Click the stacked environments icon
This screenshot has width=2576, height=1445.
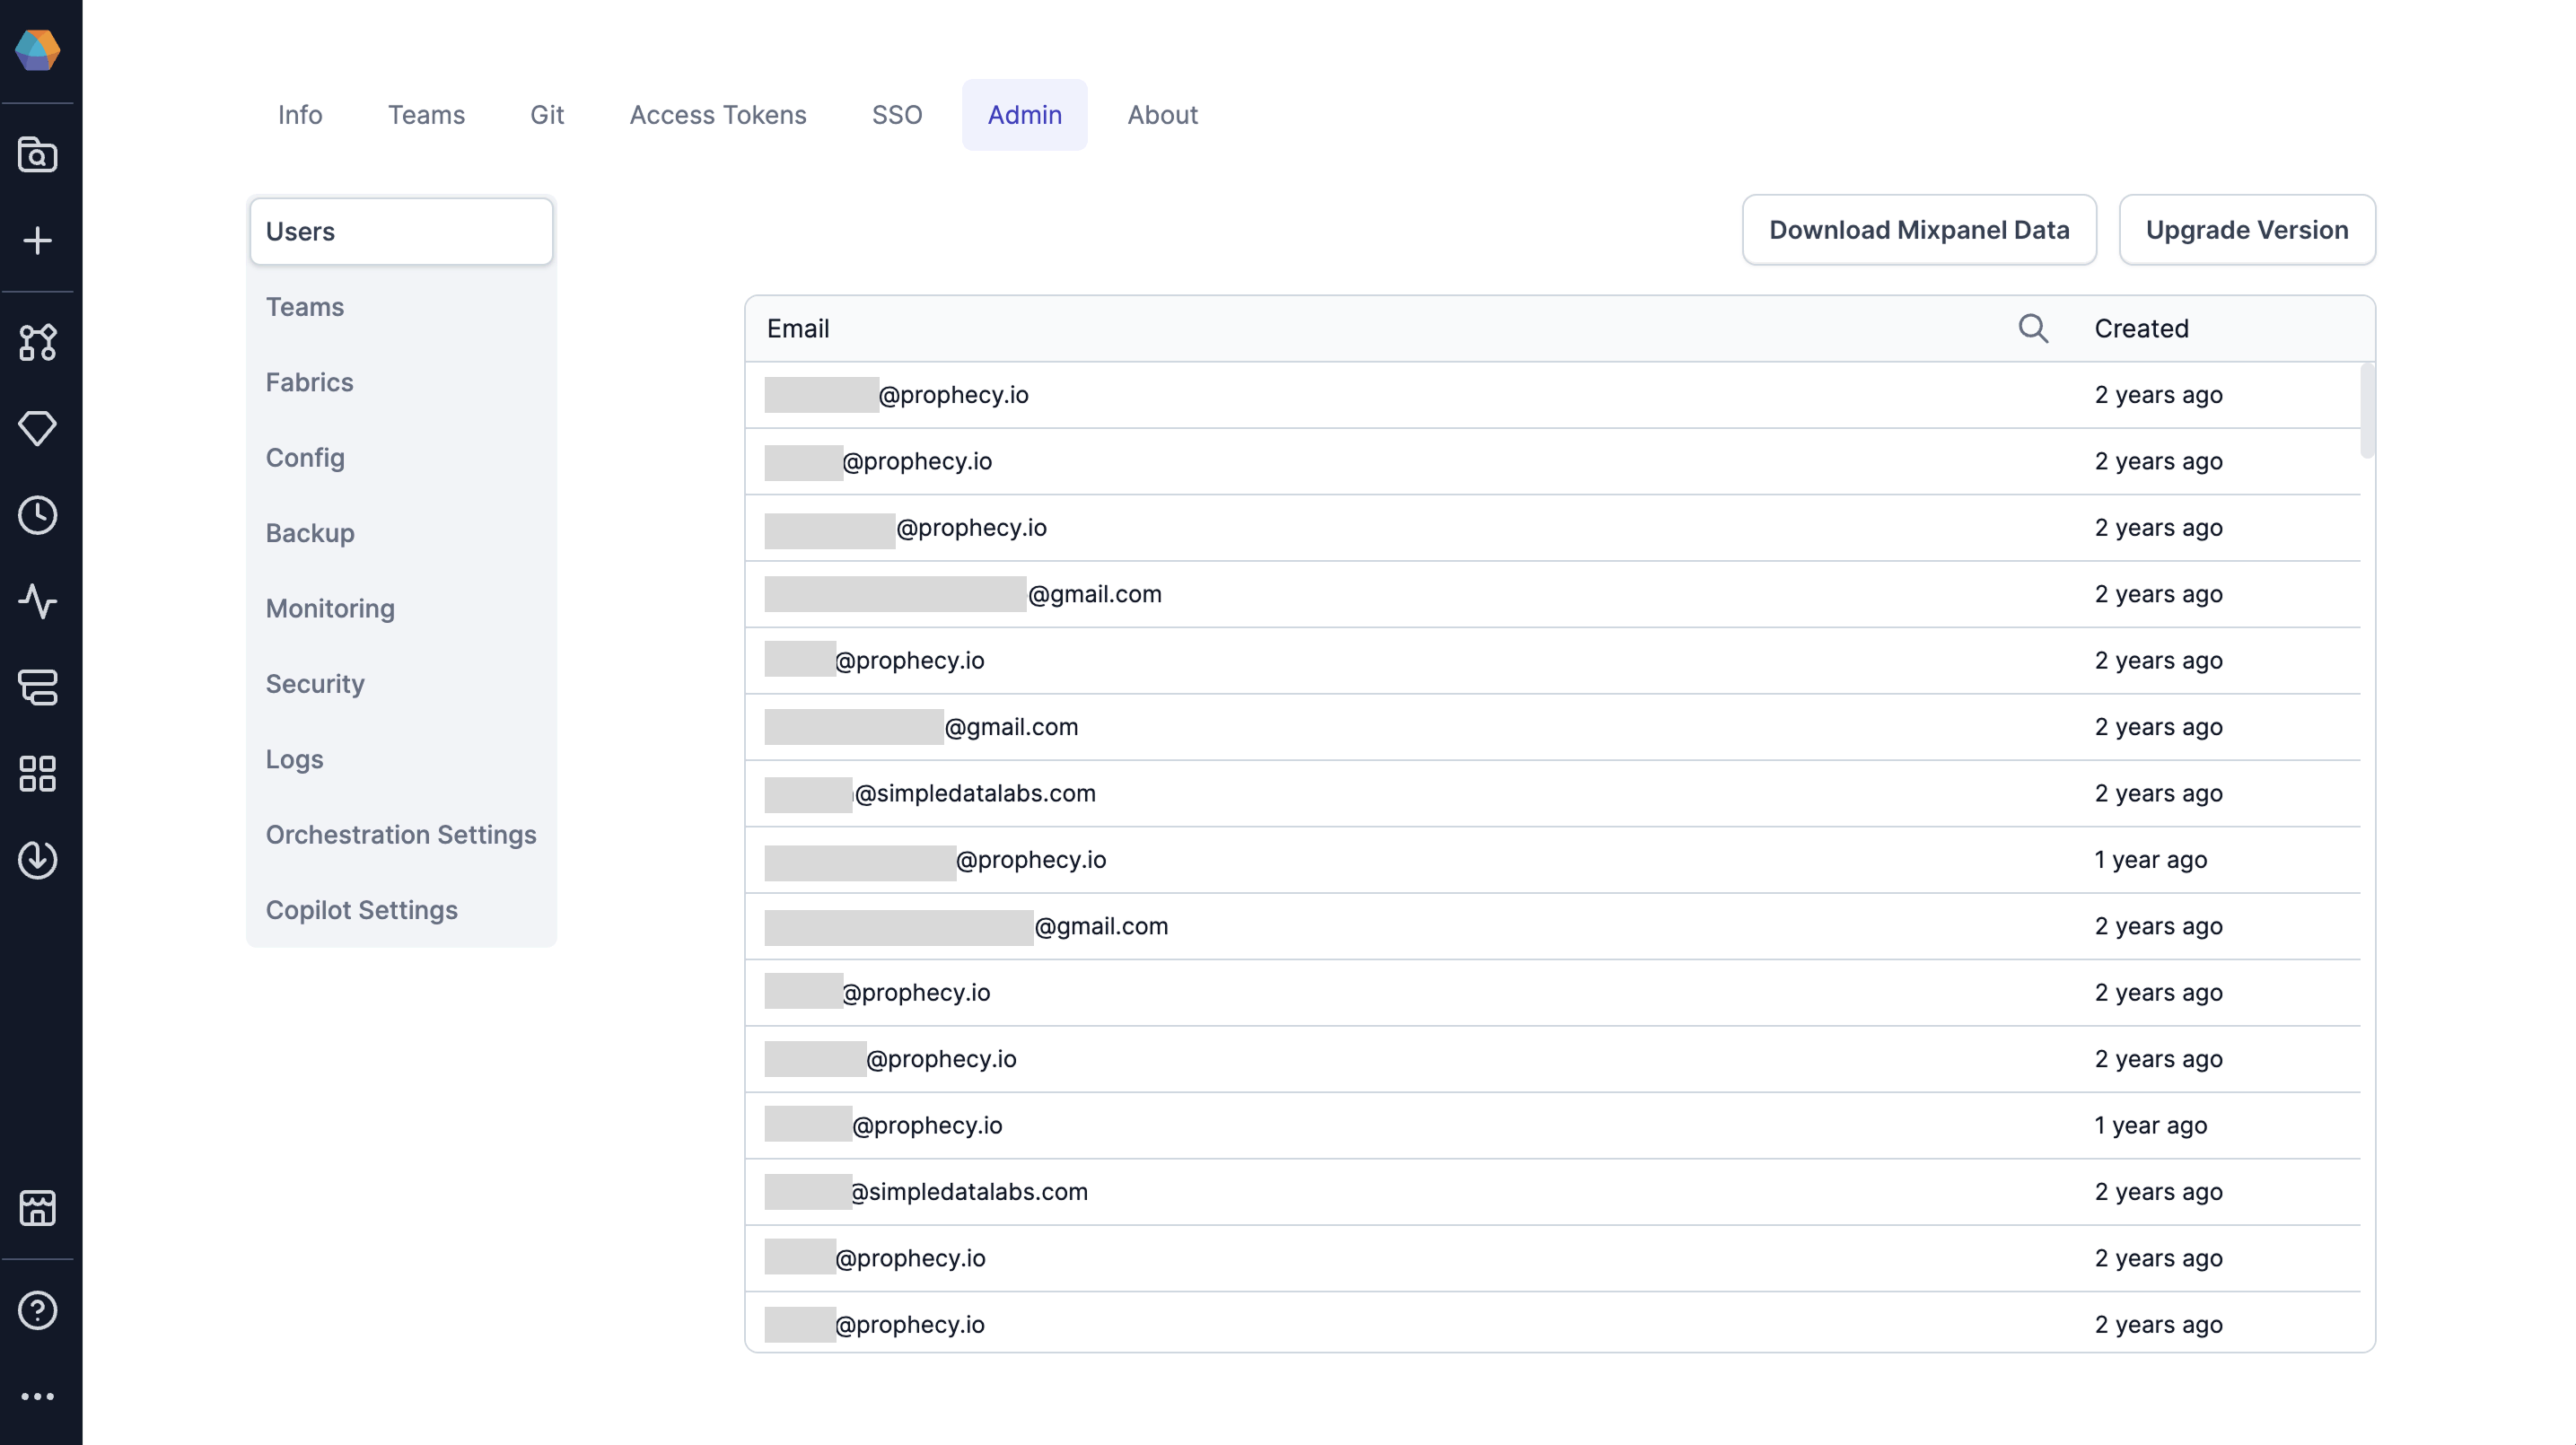(37, 687)
